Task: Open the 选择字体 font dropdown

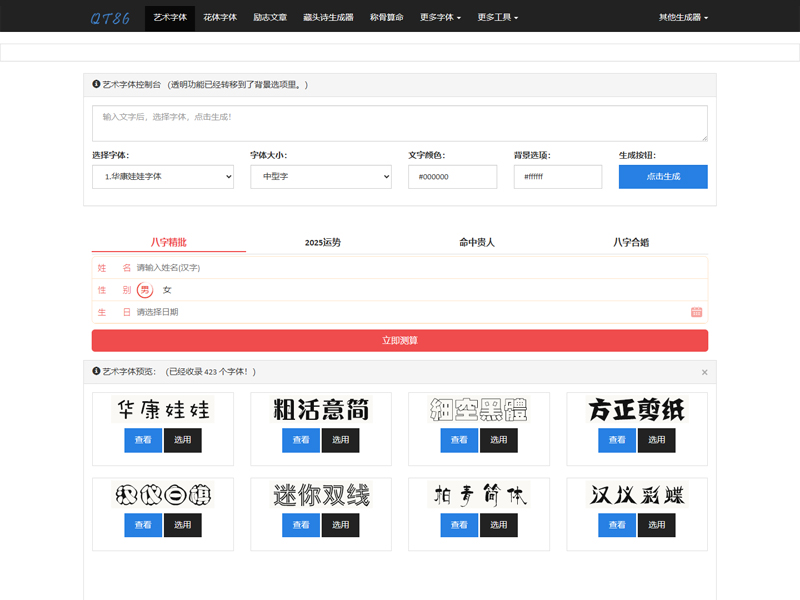Action: coord(163,177)
